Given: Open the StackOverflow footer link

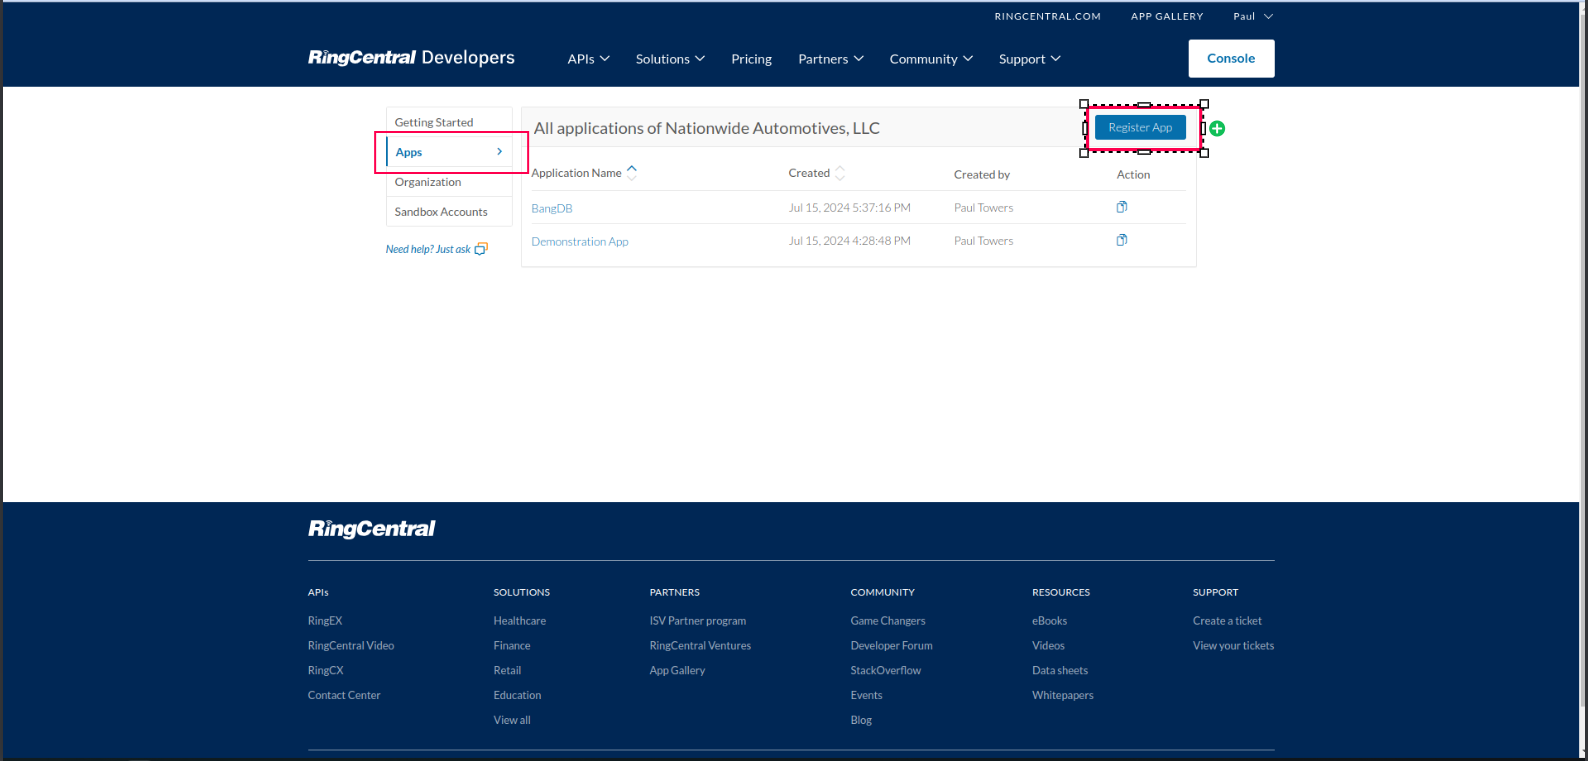Looking at the screenshot, I should pyautogui.click(x=886, y=671).
